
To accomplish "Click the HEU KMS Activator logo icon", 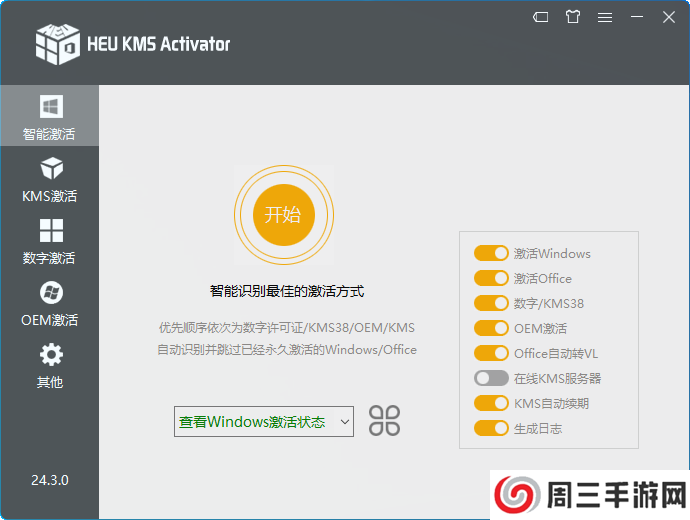I will (x=57, y=42).
